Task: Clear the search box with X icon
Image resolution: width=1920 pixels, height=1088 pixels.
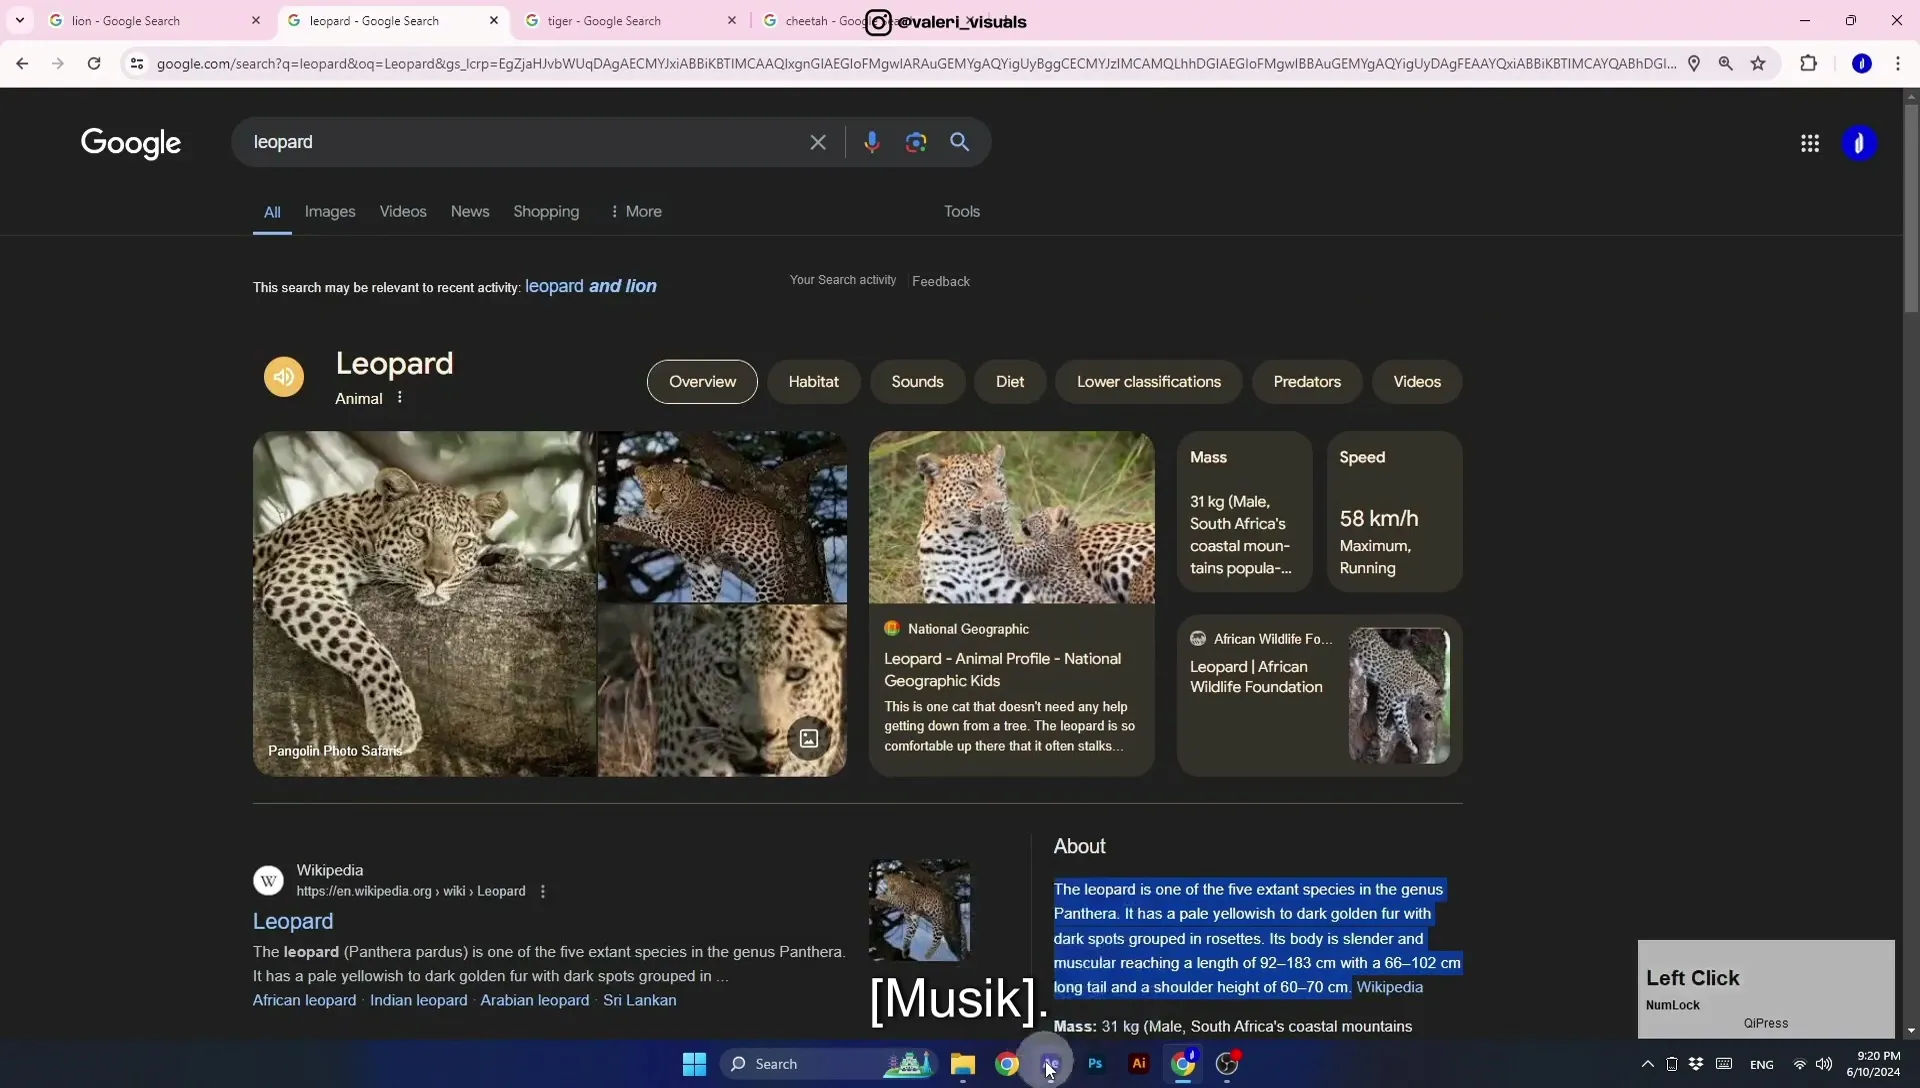Action: tap(818, 142)
